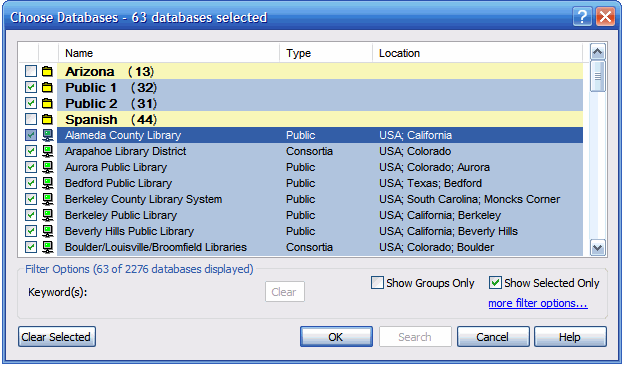The height and width of the screenshot is (366, 624).
Task: Click the Consortia type of Arapahoe Library District
Action: (x=309, y=151)
